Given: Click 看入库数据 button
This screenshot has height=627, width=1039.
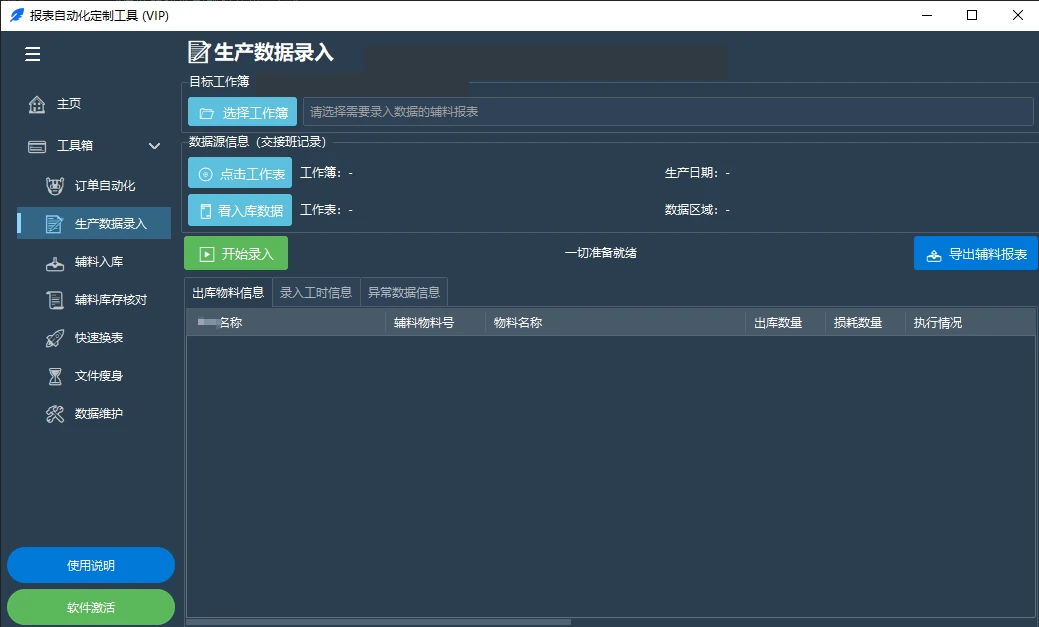Looking at the screenshot, I should (x=240, y=210).
